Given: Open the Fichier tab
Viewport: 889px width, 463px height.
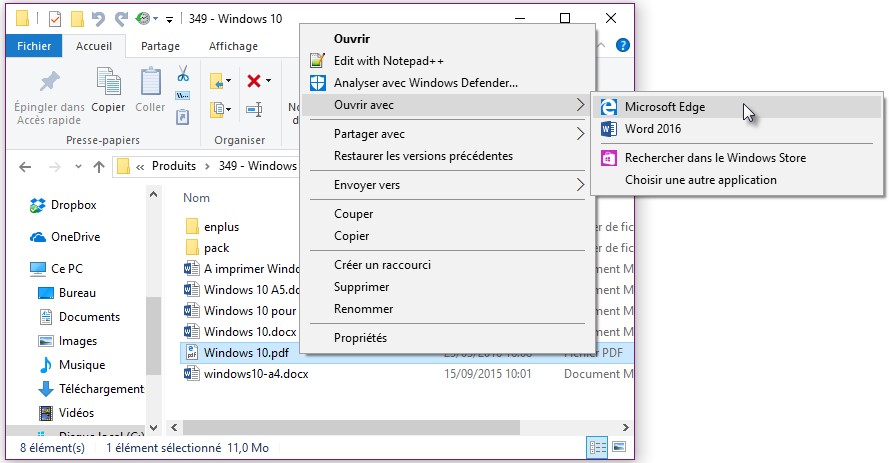Looking at the screenshot, I should coord(34,46).
